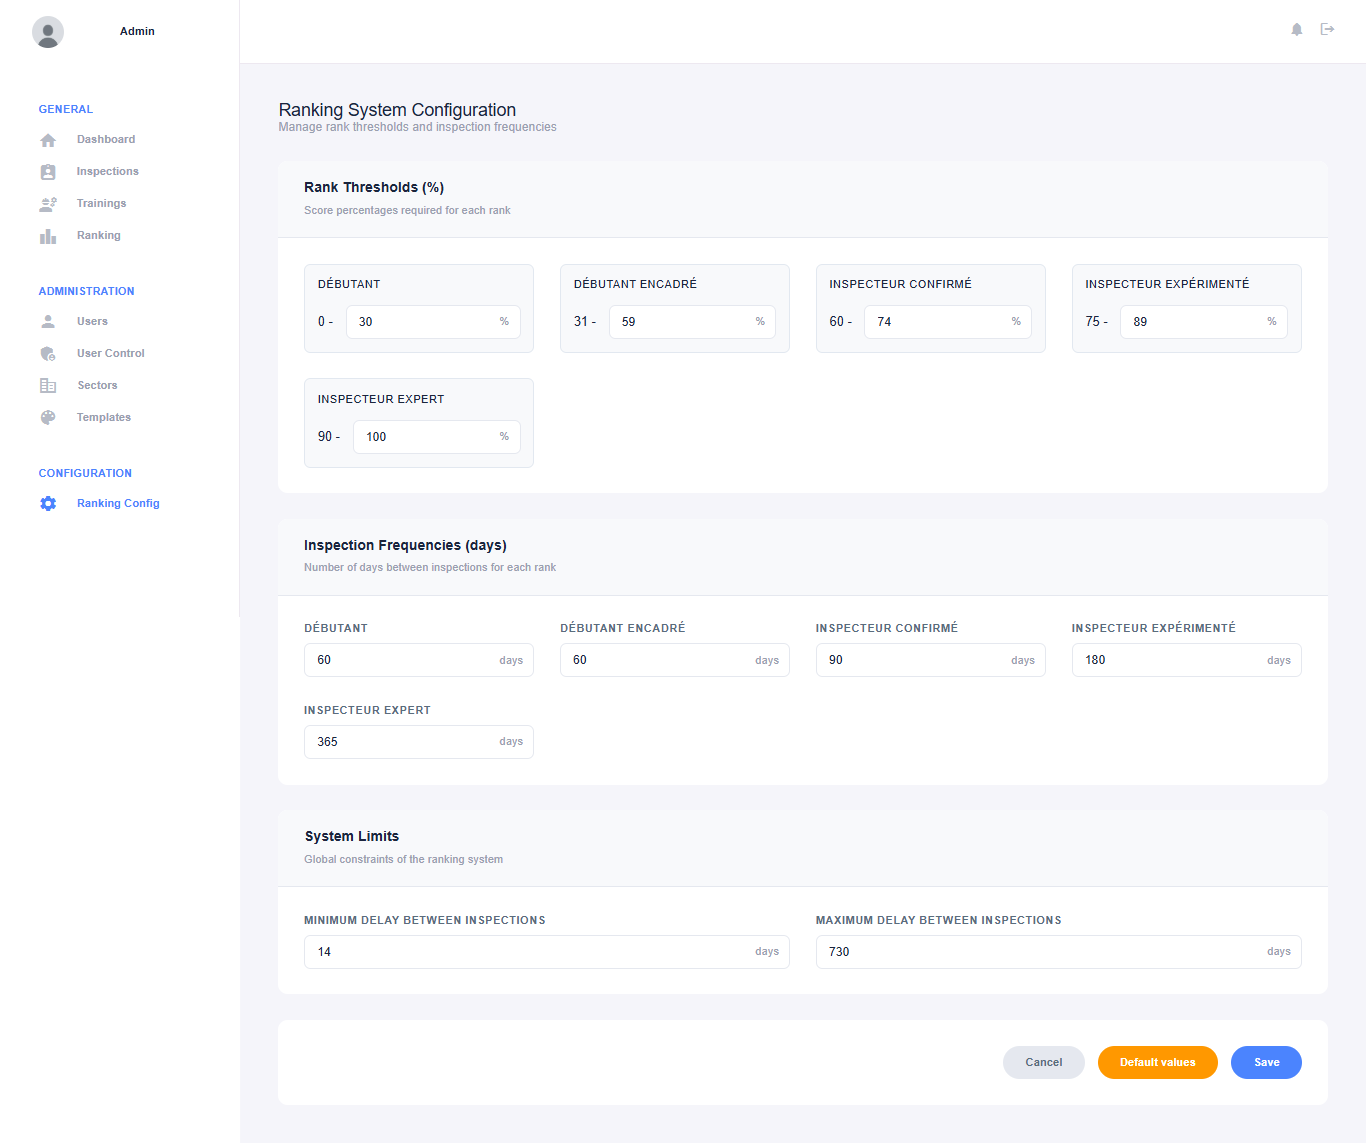Edit the Débutant threshold percentage field
This screenshot has width=1366, height=1143.
(x=423, y=322)
